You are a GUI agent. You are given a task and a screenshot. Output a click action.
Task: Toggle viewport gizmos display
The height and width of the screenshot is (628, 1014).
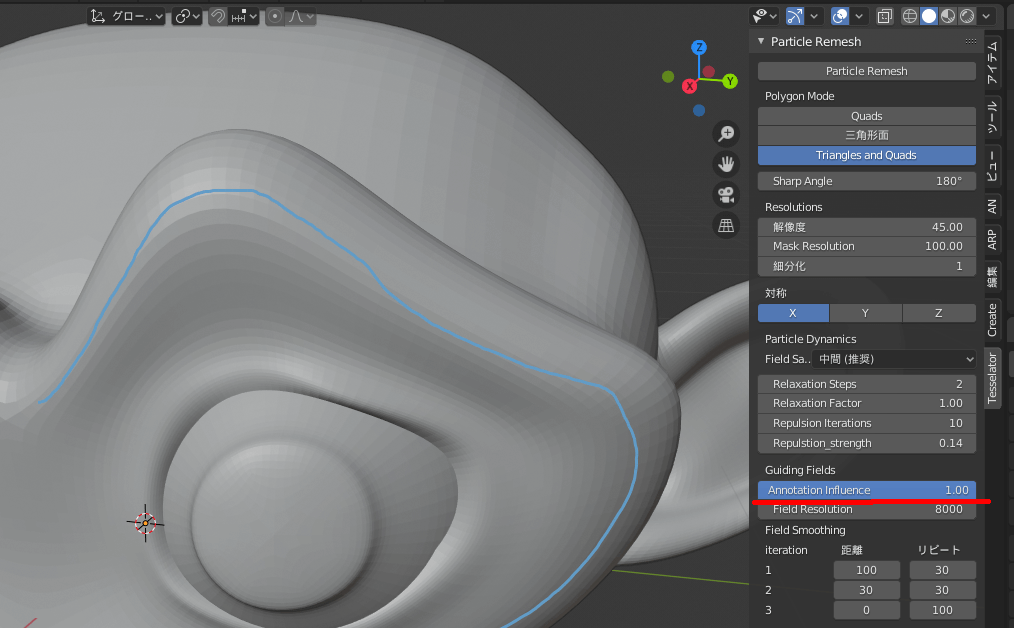(x=795, y=16)
